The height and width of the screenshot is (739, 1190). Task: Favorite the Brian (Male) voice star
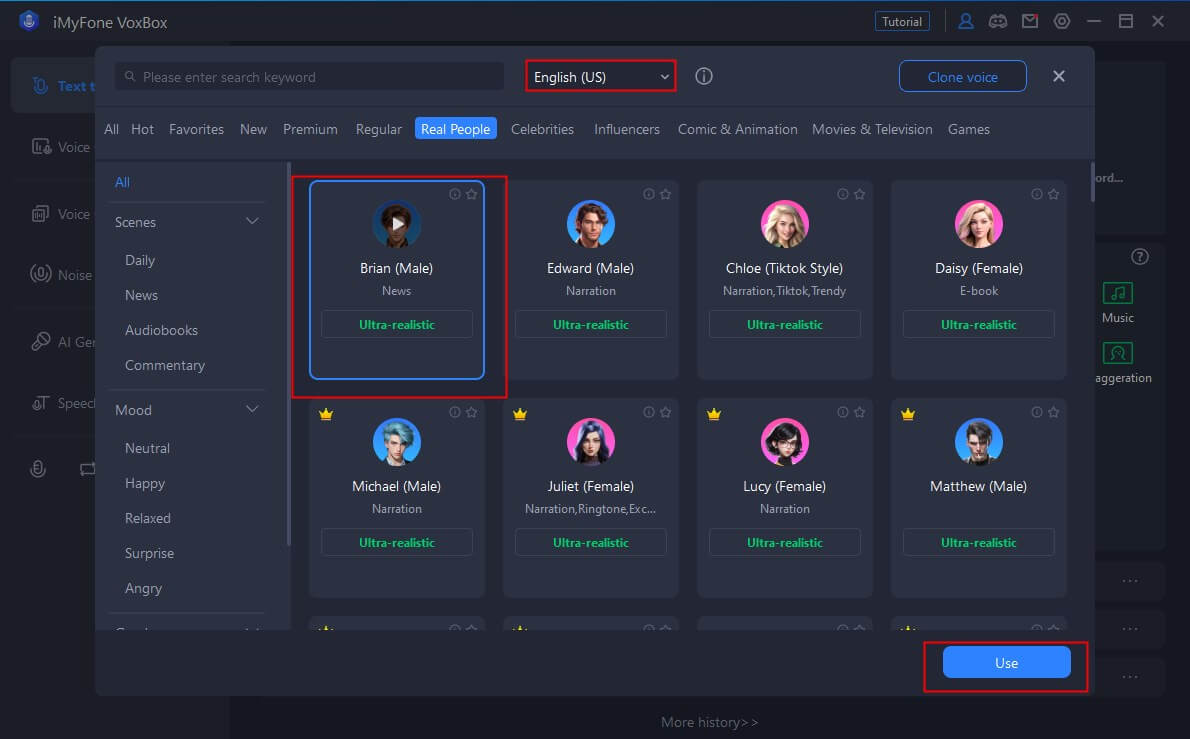pos(471,194)
